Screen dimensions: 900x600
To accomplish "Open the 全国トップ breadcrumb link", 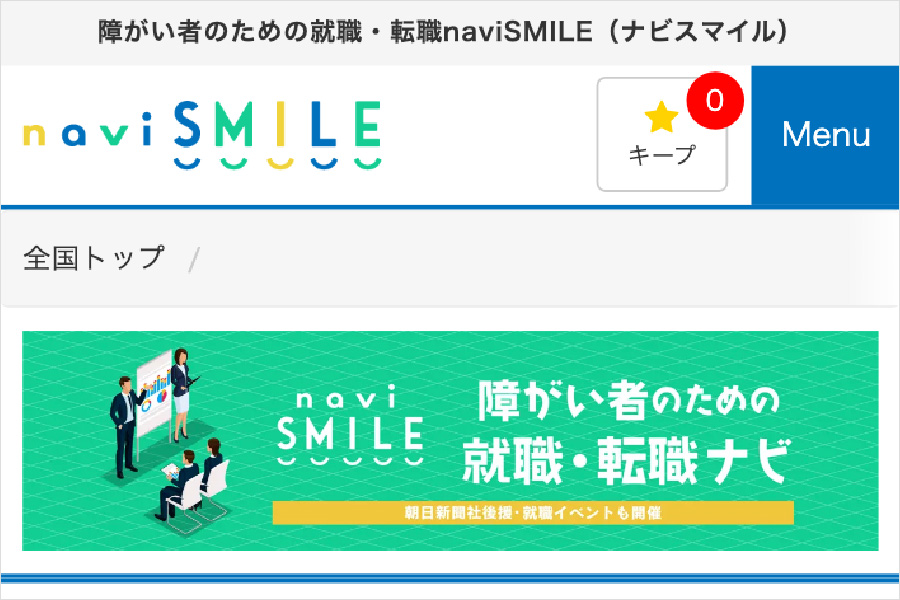I will tap(94, 258).
